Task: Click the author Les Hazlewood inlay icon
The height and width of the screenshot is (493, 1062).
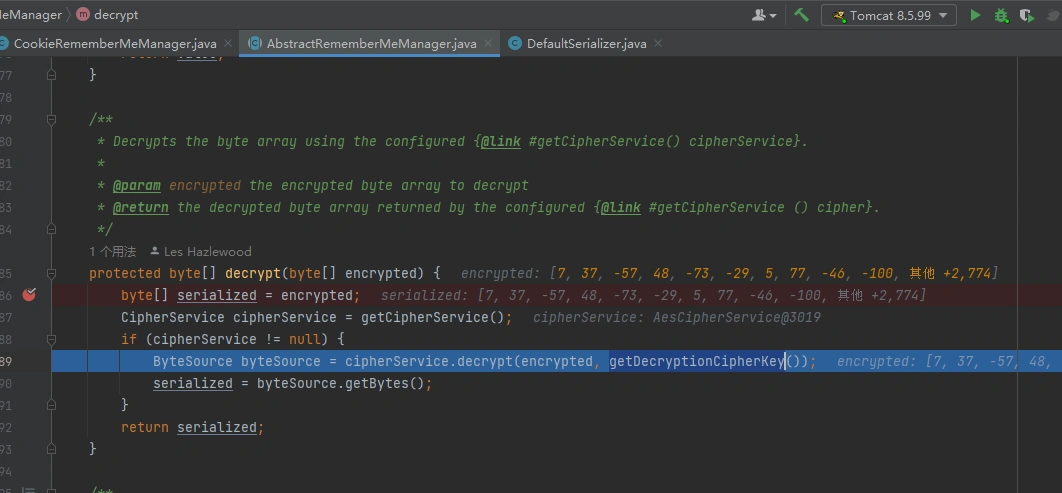Action: (x=155, y=252)
